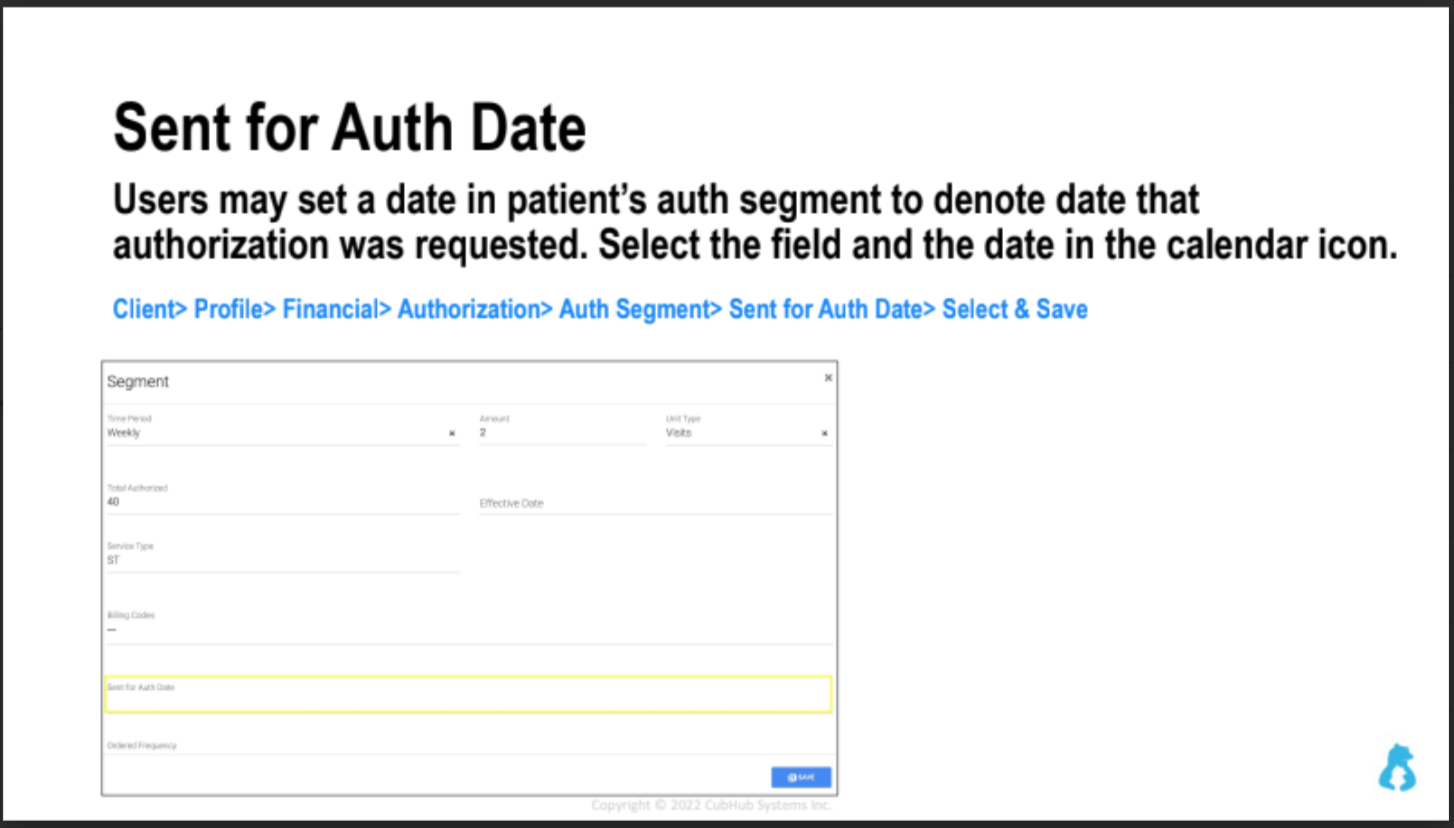Open the Unit Type dropdown showing Visits
This screenshot has width=1454, height=828.
[748, 428]
